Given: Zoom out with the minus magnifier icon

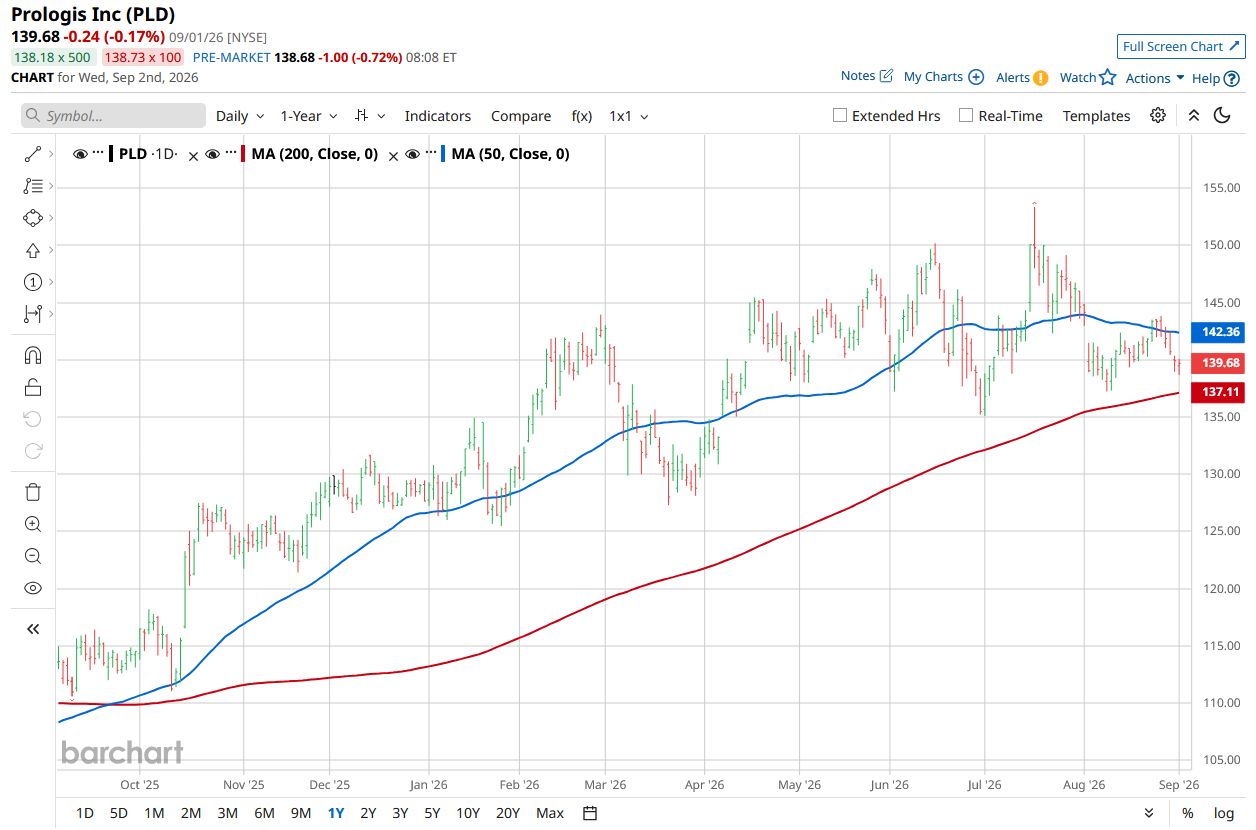Looking at the screenshot, I should 33,556.
